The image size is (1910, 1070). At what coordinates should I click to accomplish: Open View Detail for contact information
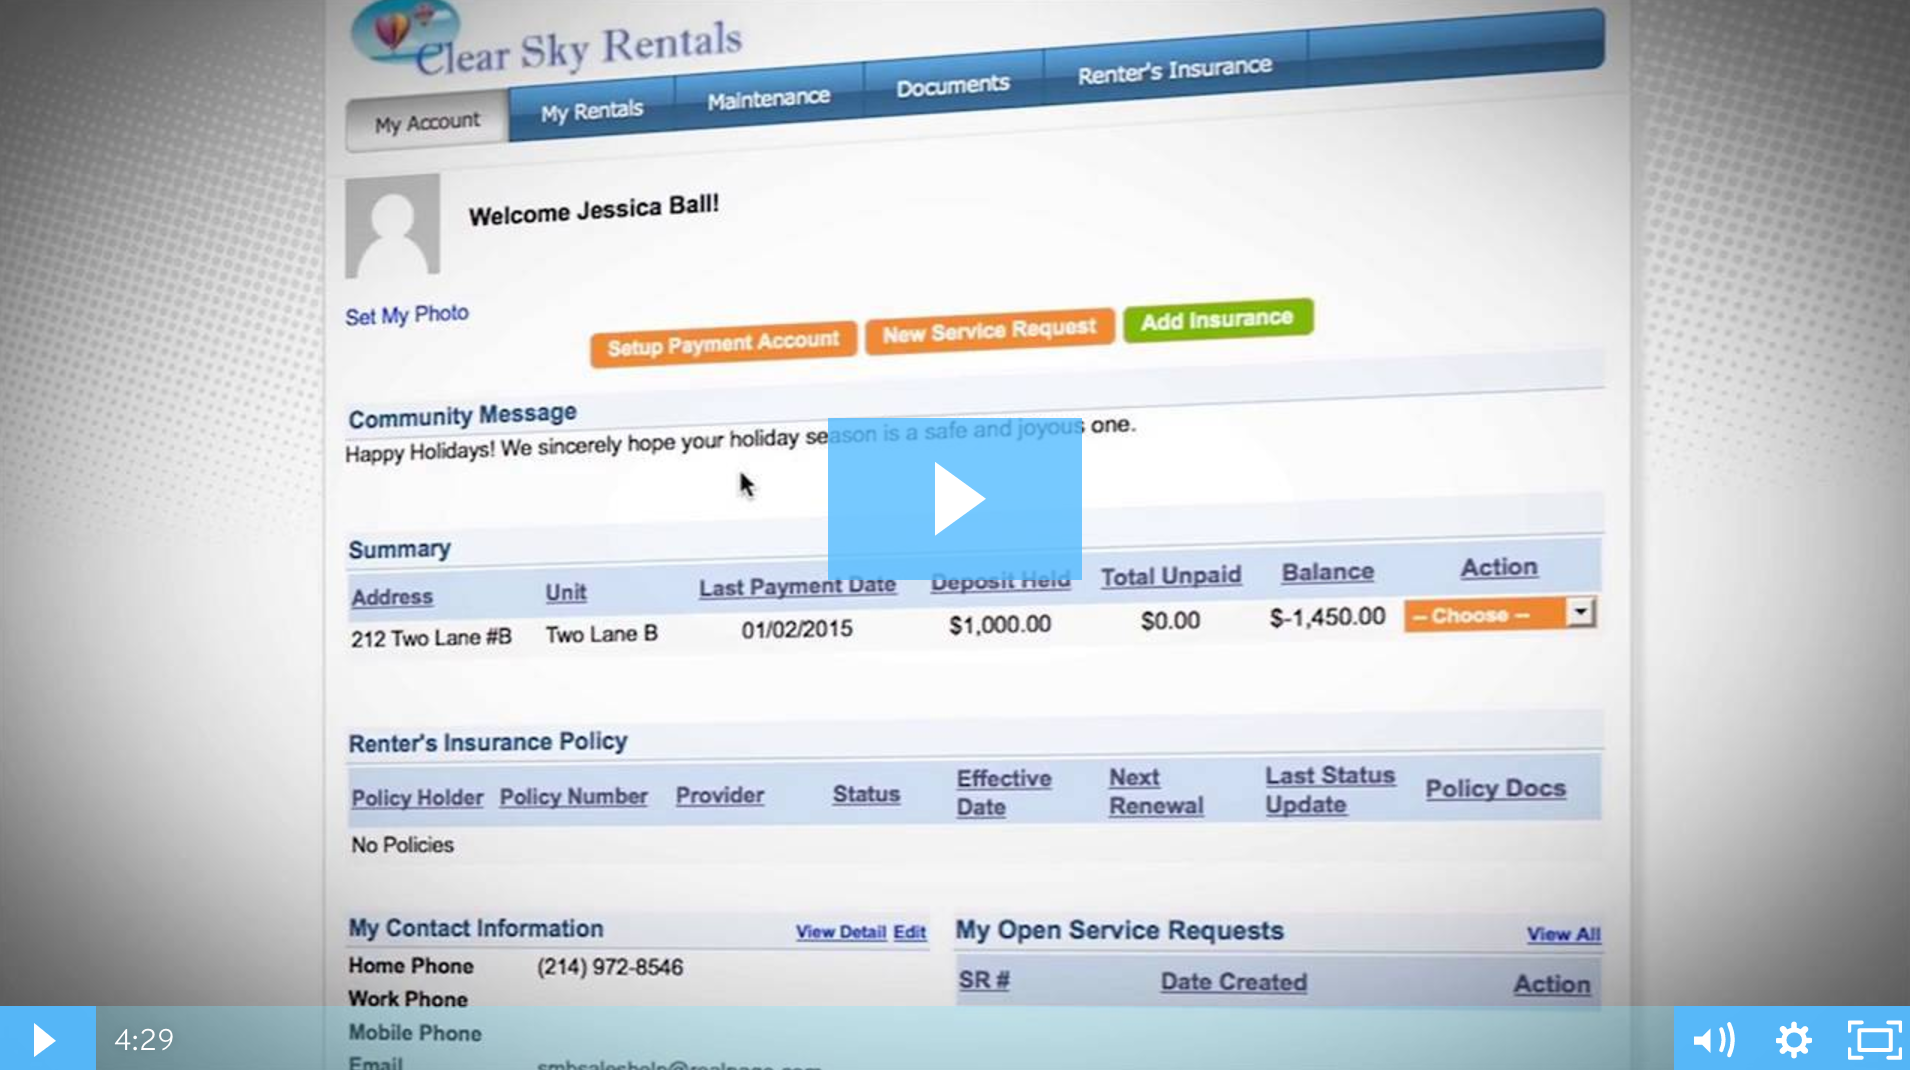tap(841, 932)
